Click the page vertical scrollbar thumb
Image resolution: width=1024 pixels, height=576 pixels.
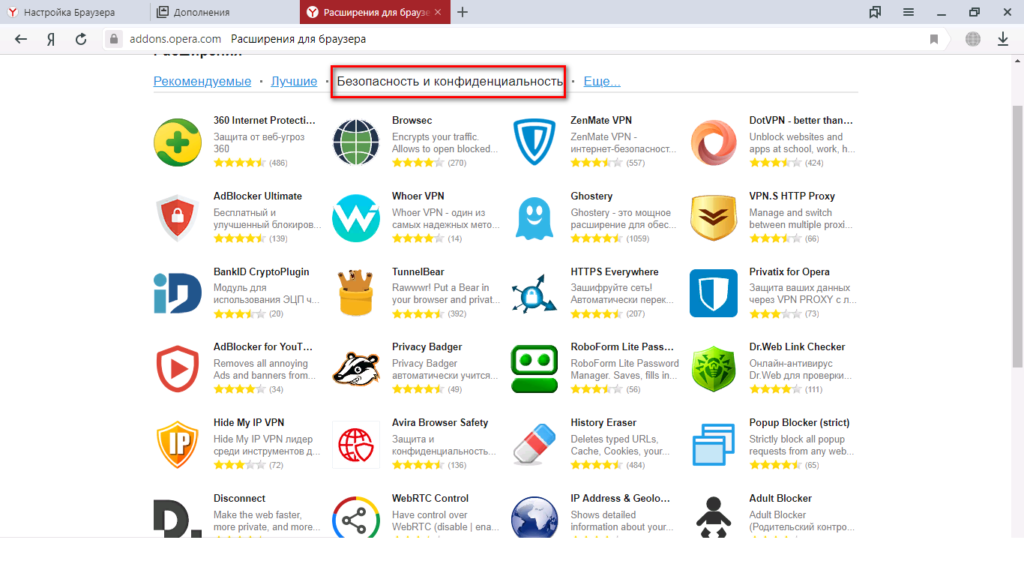click(1017, 236)
